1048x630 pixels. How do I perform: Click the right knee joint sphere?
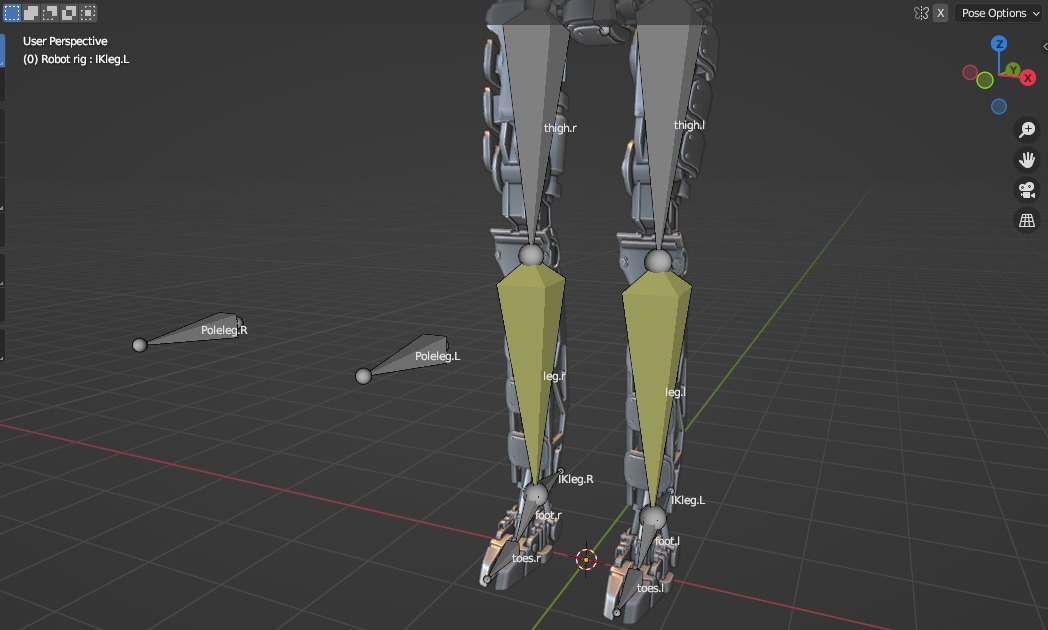[531, 255]
